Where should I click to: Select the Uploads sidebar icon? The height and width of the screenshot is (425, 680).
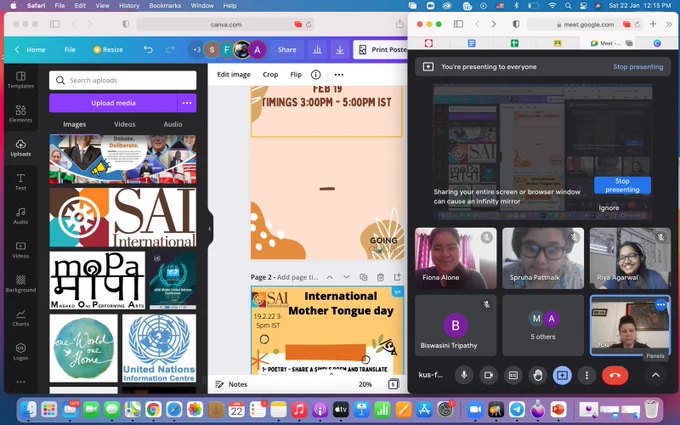pyautogui.click(x=20, y=148)
